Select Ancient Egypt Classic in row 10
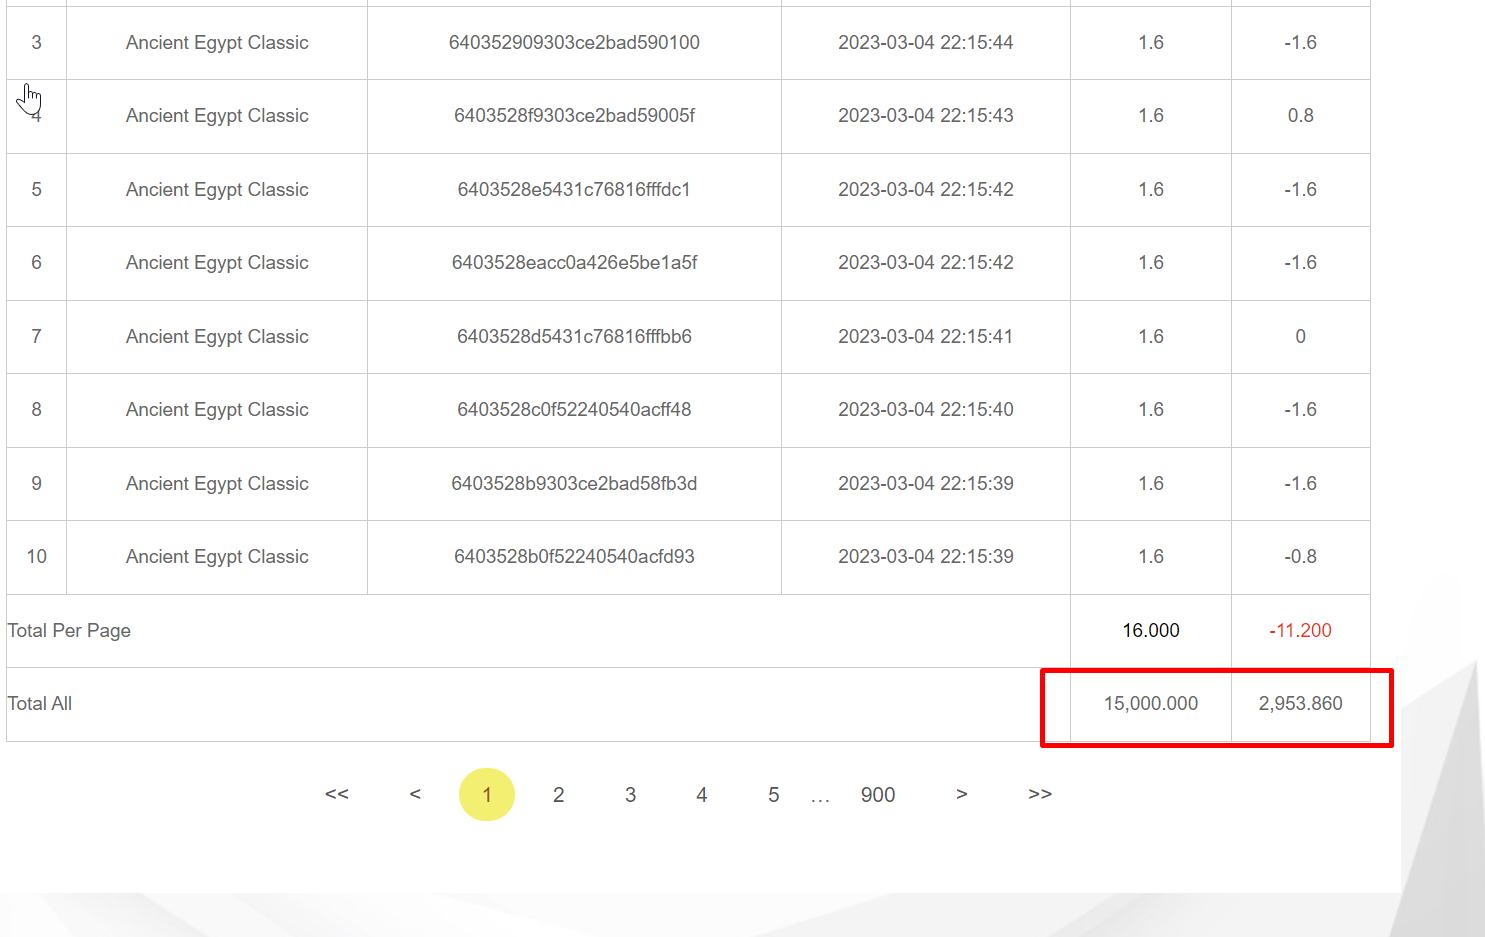Viewport: 1485px width, 937px height. (x=217, y=557)
